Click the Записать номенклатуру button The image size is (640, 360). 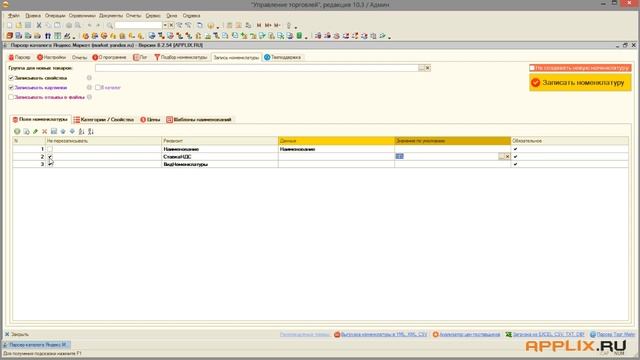pyautogui.click(x=580, y=83)
